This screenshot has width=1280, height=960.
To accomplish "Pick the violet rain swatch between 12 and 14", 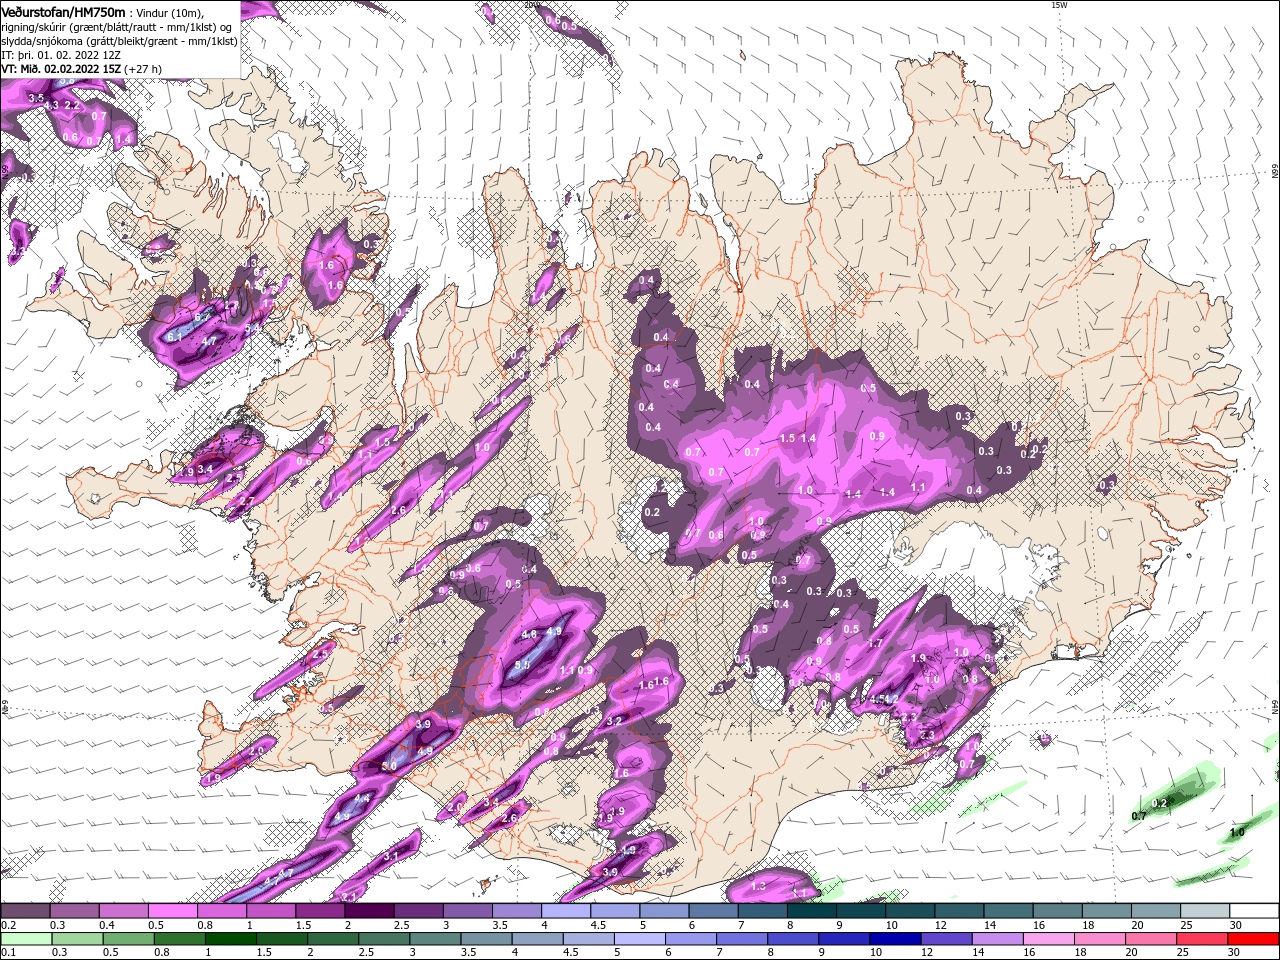I will [x=946, y=939].
